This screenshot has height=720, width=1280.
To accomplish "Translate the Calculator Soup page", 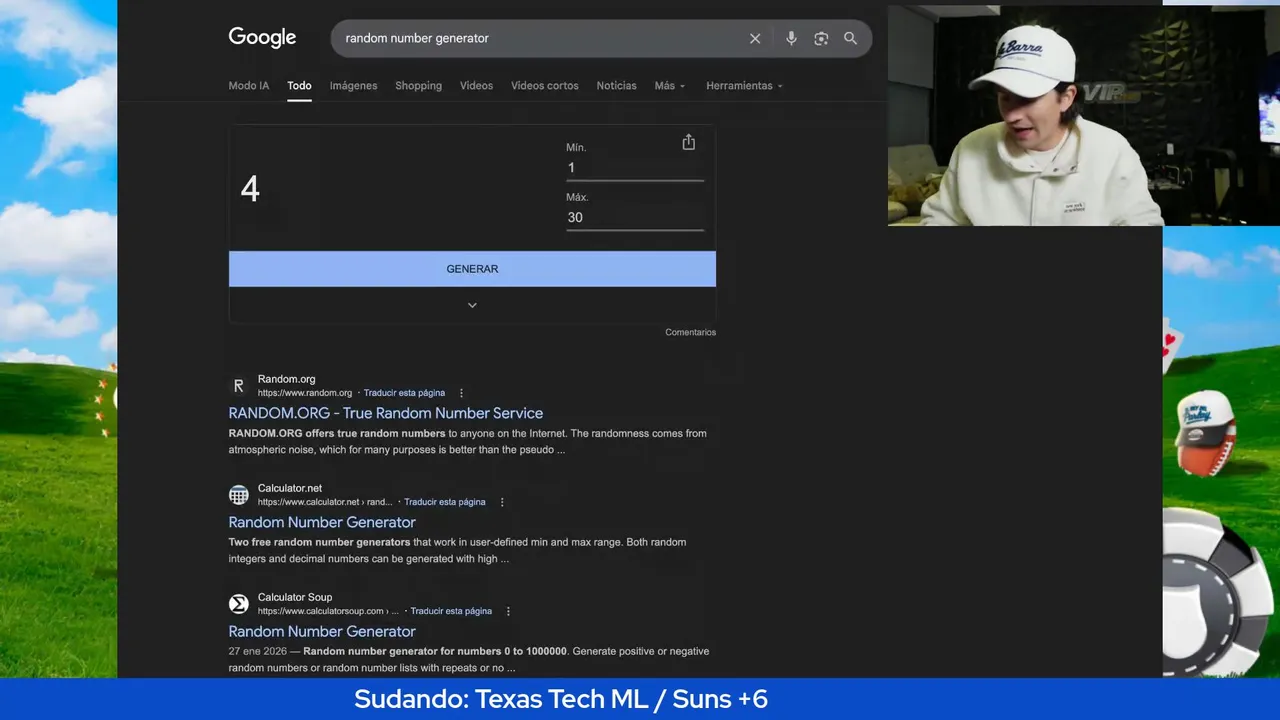I will pos(451,611).
